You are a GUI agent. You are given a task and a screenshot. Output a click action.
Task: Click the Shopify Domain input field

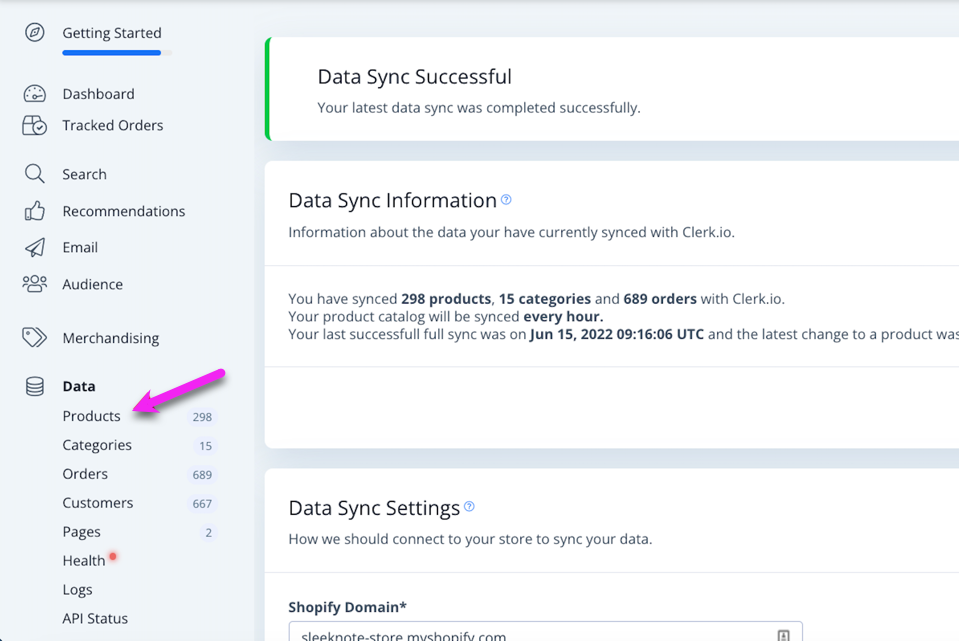pos(546,631)
